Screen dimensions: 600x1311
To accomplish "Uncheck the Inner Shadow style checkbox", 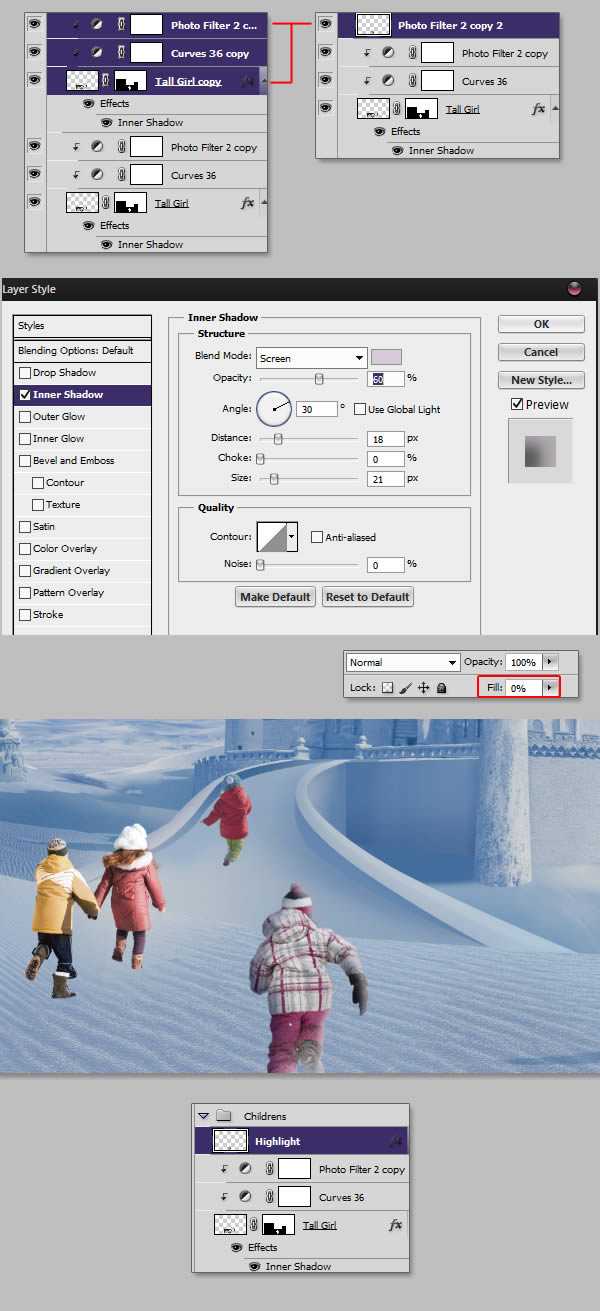I will pyautogui.click(x=25, y=395).
